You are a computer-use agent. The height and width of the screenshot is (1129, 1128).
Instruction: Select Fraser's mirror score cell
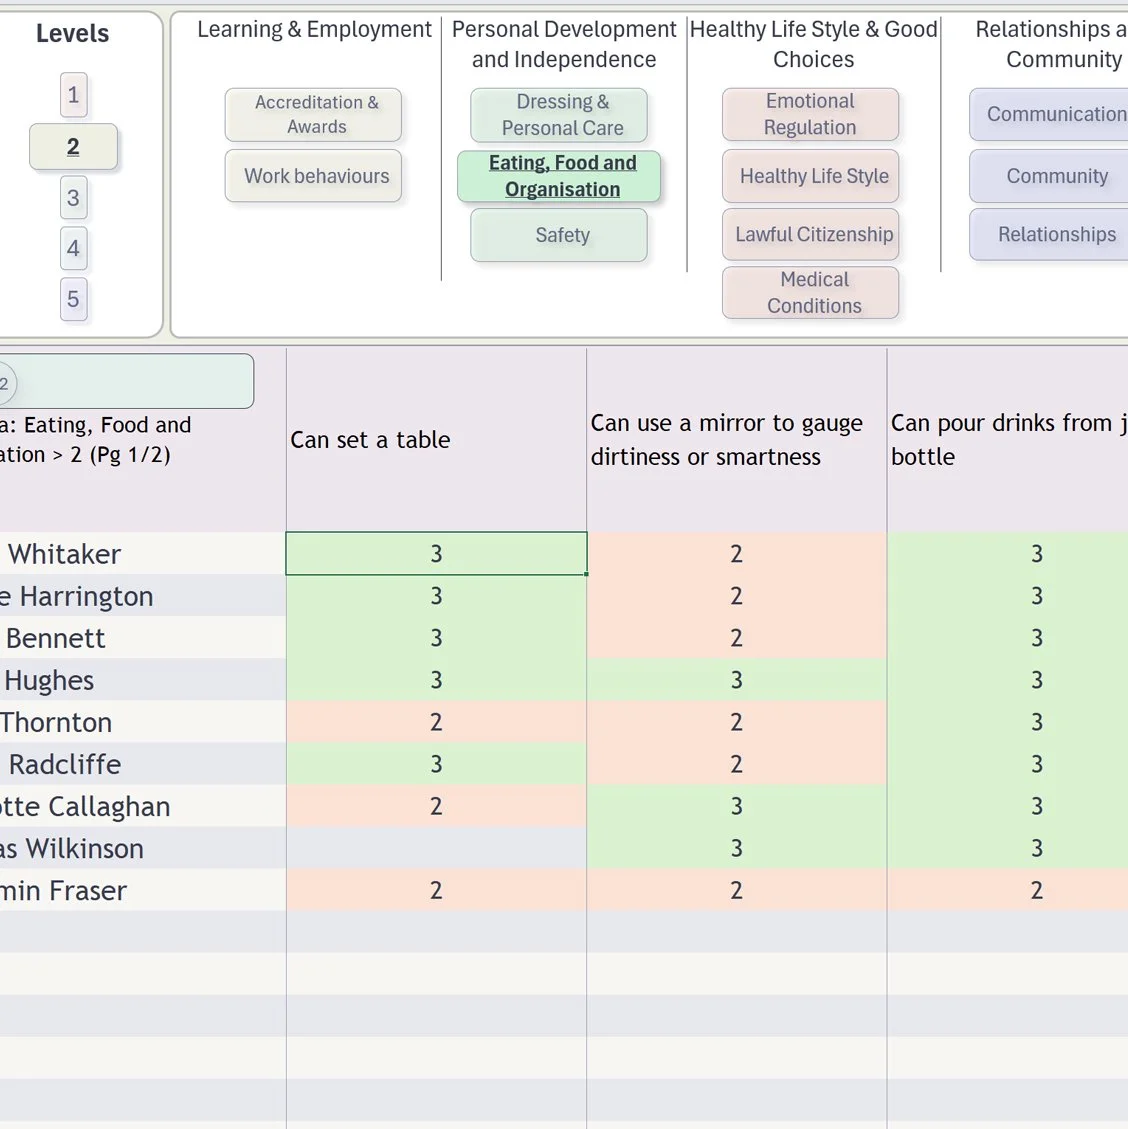[x=736, y=891]
